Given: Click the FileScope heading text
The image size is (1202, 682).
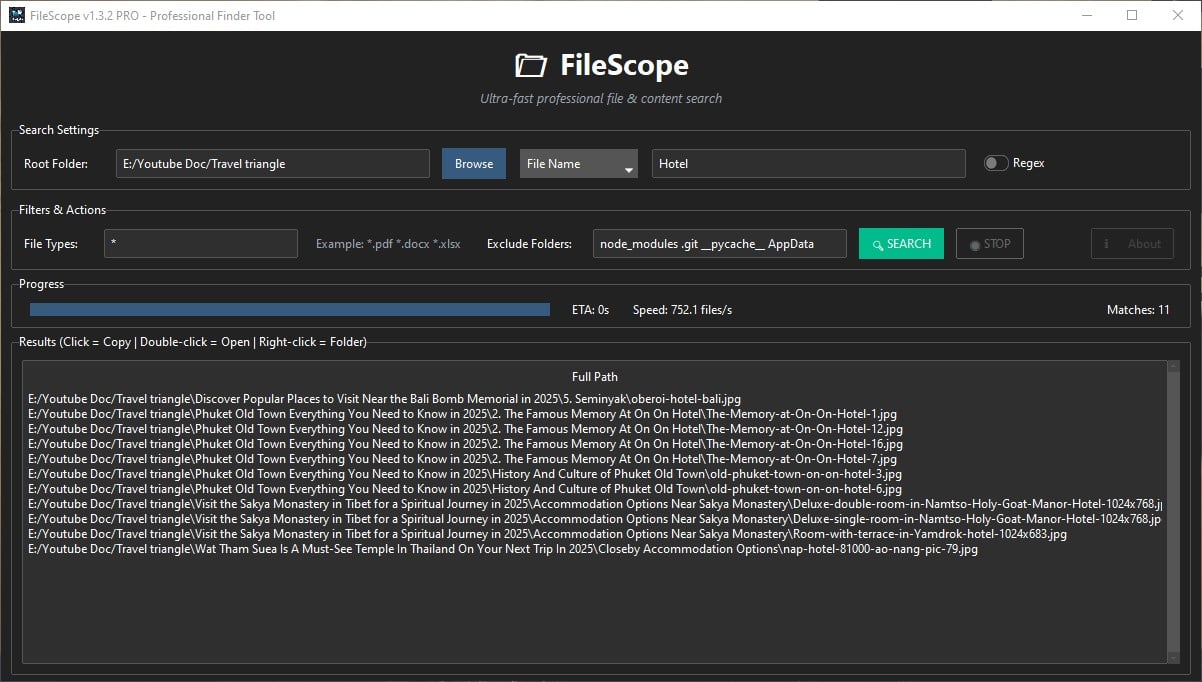Looking at the screenshot, I should [624, 66].
